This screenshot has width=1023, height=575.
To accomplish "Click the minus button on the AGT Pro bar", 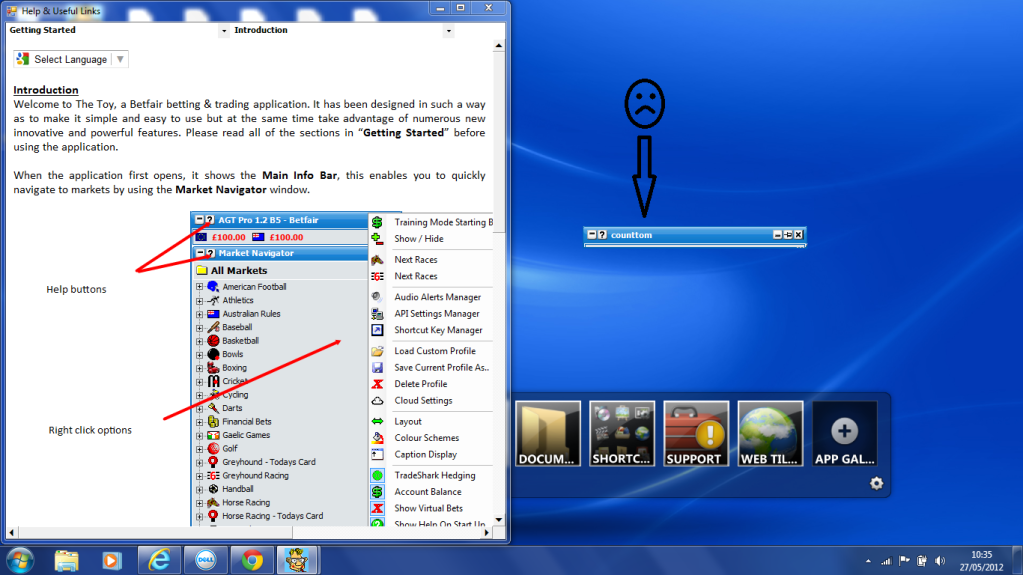I will pyautogui.click(x=200, y=220).
